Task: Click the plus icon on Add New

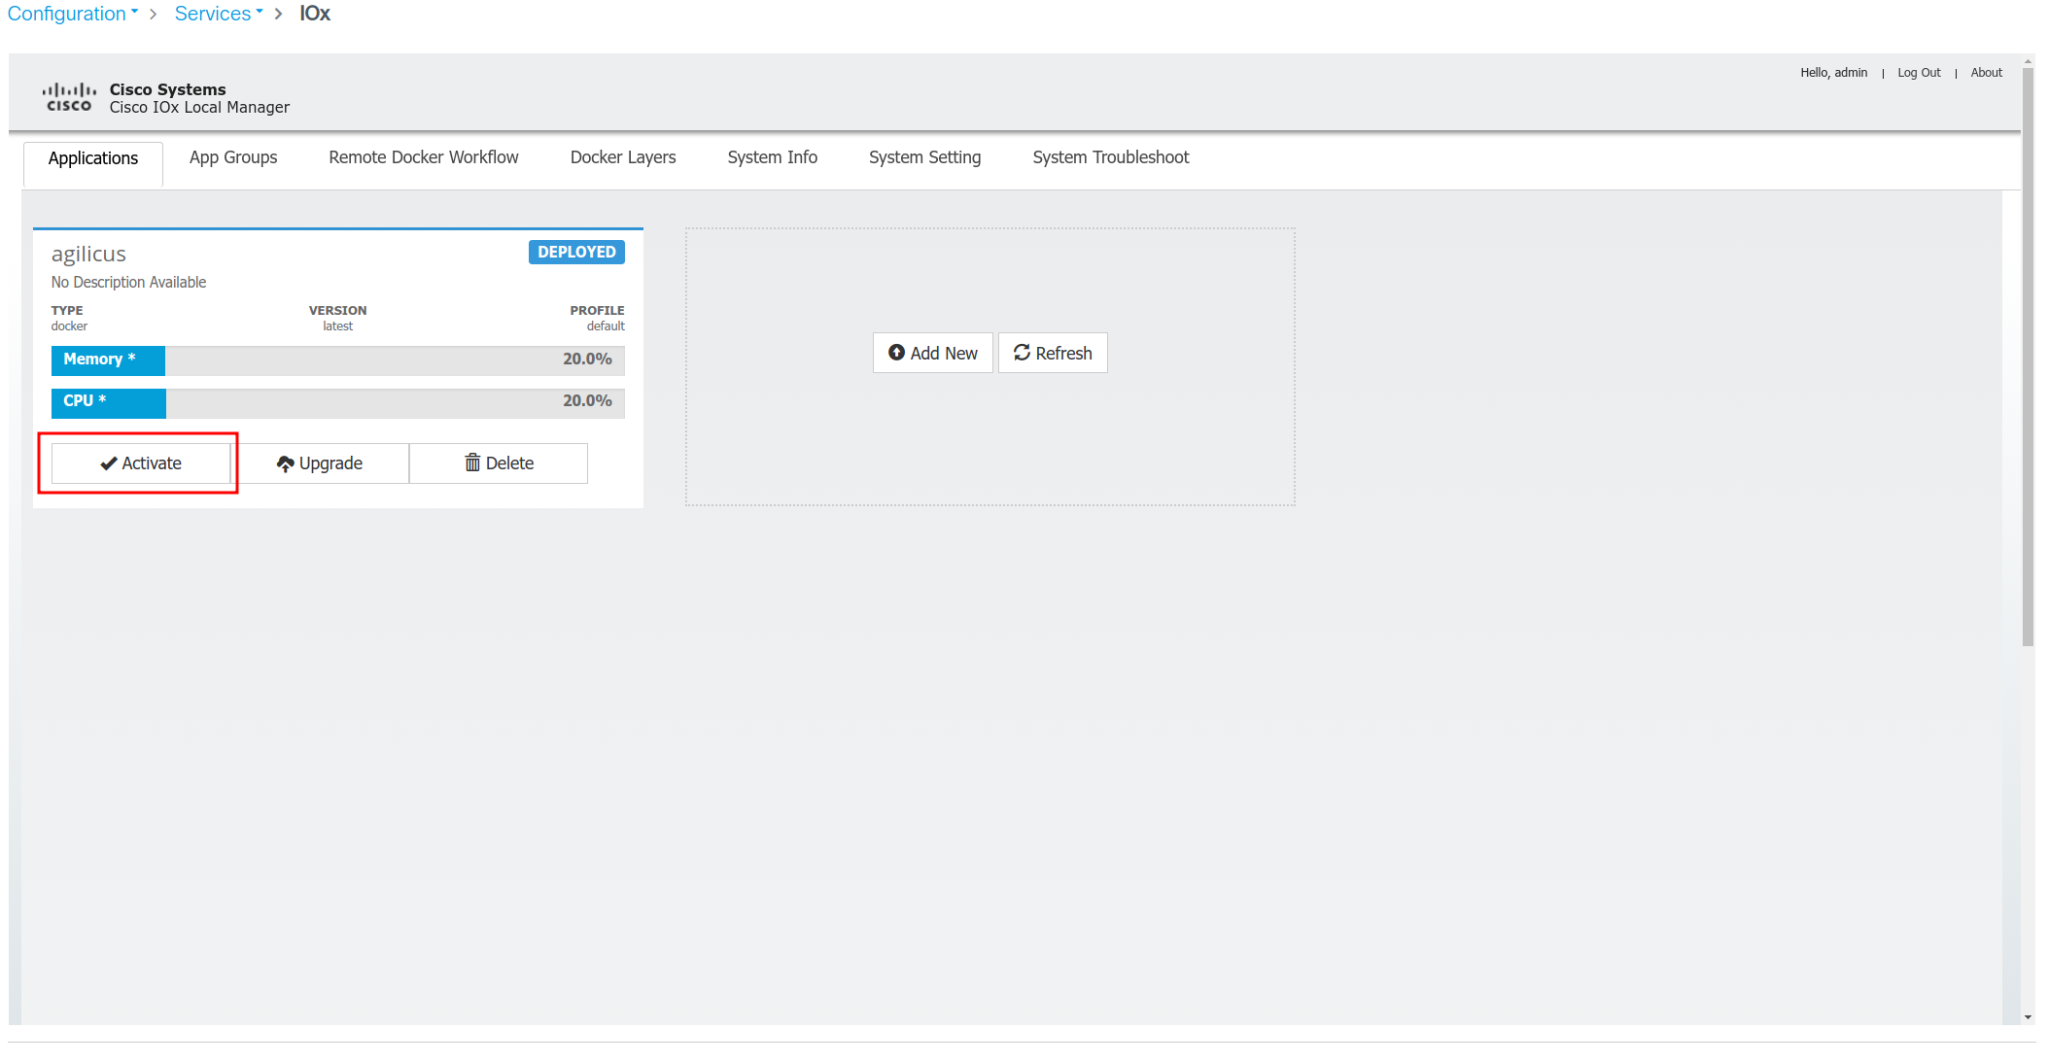Action: tap(897, 353)
